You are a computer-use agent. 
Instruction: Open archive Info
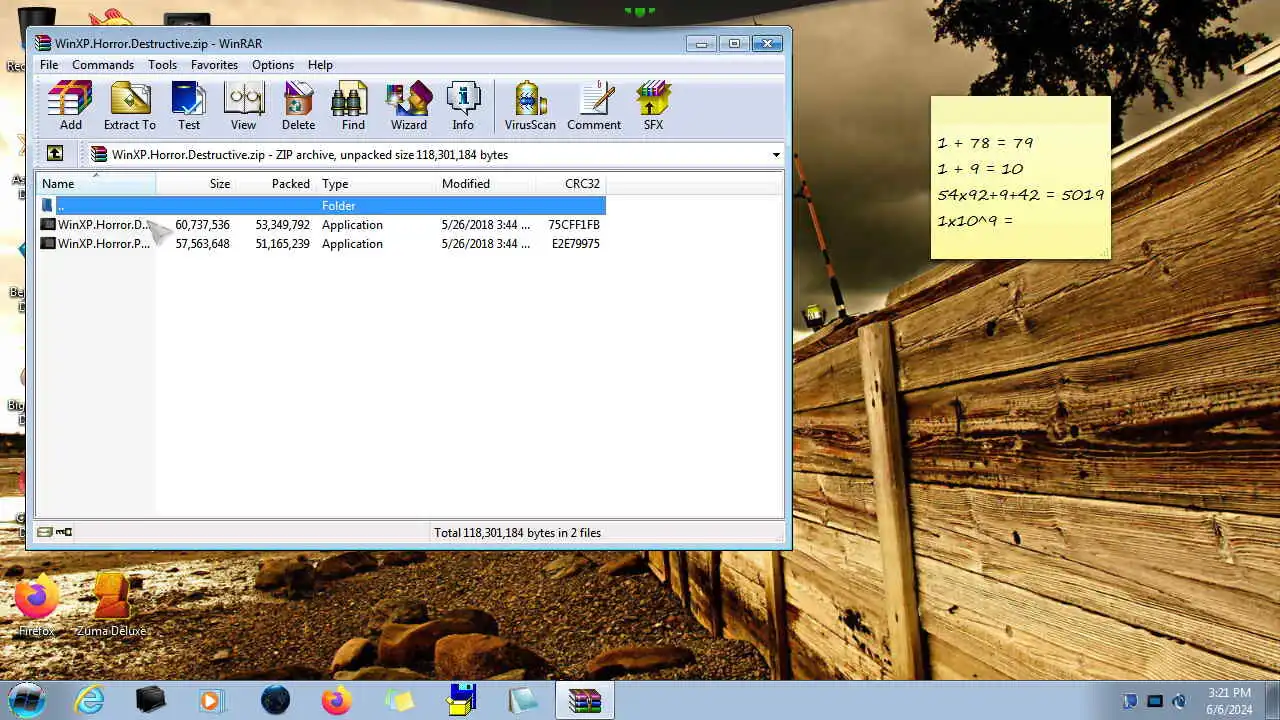click(x=463, y=106)
